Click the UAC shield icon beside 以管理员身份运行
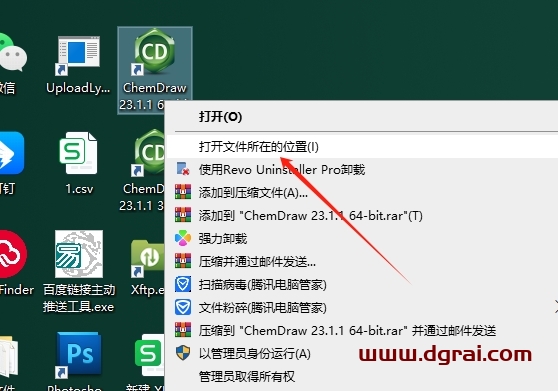The width and height of the screenshot is (558, 391). pos(183,353)
